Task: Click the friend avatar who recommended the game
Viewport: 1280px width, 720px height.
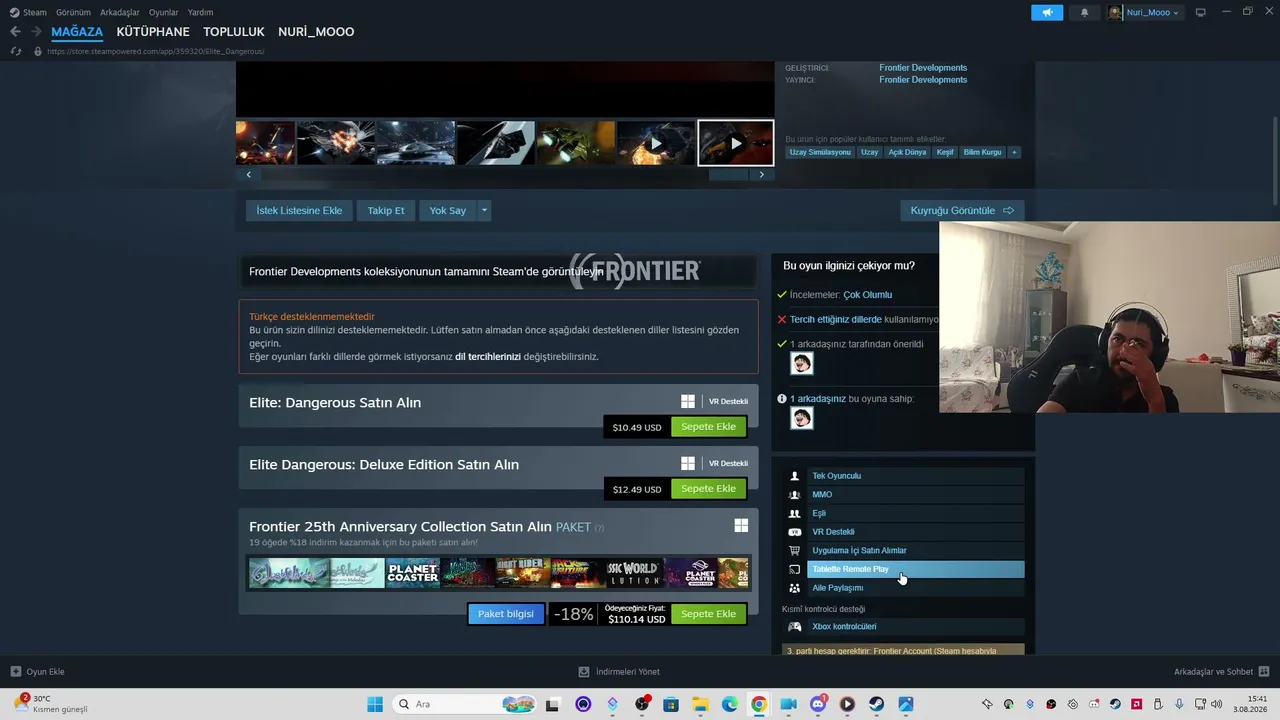Action: (801, 364)
